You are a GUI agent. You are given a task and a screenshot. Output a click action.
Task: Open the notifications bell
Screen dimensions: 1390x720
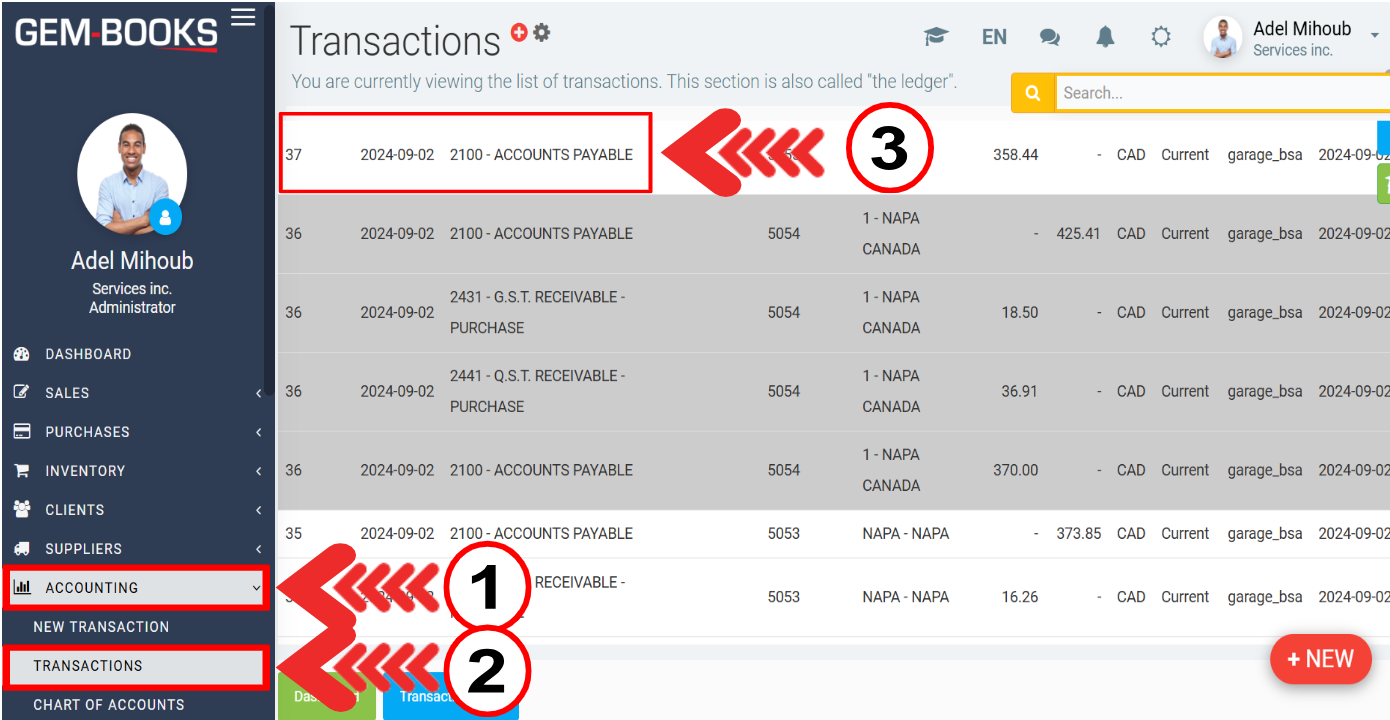(1105, 37)
